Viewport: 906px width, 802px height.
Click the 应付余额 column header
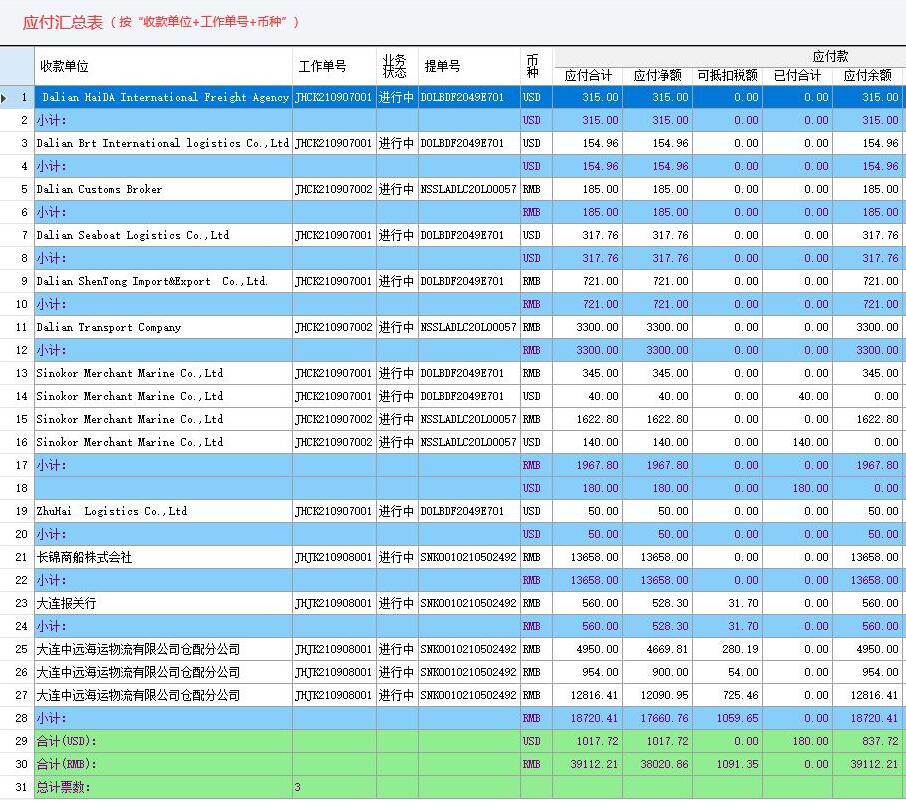[867, 75]
